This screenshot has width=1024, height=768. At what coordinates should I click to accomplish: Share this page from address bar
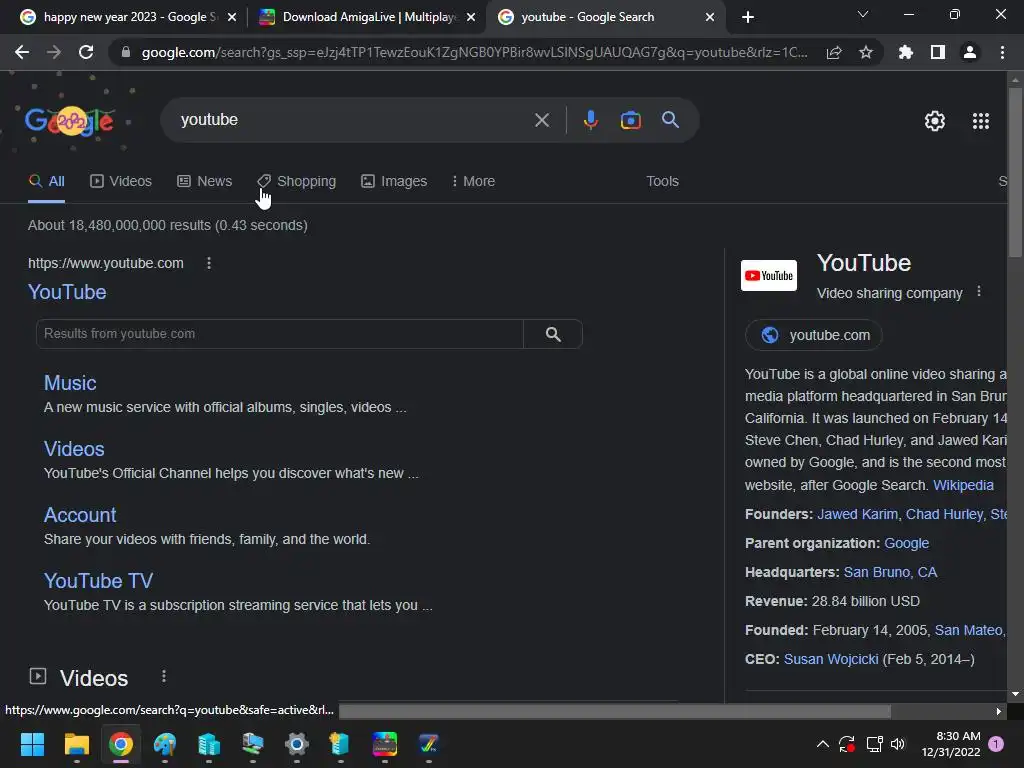point(834,52)
